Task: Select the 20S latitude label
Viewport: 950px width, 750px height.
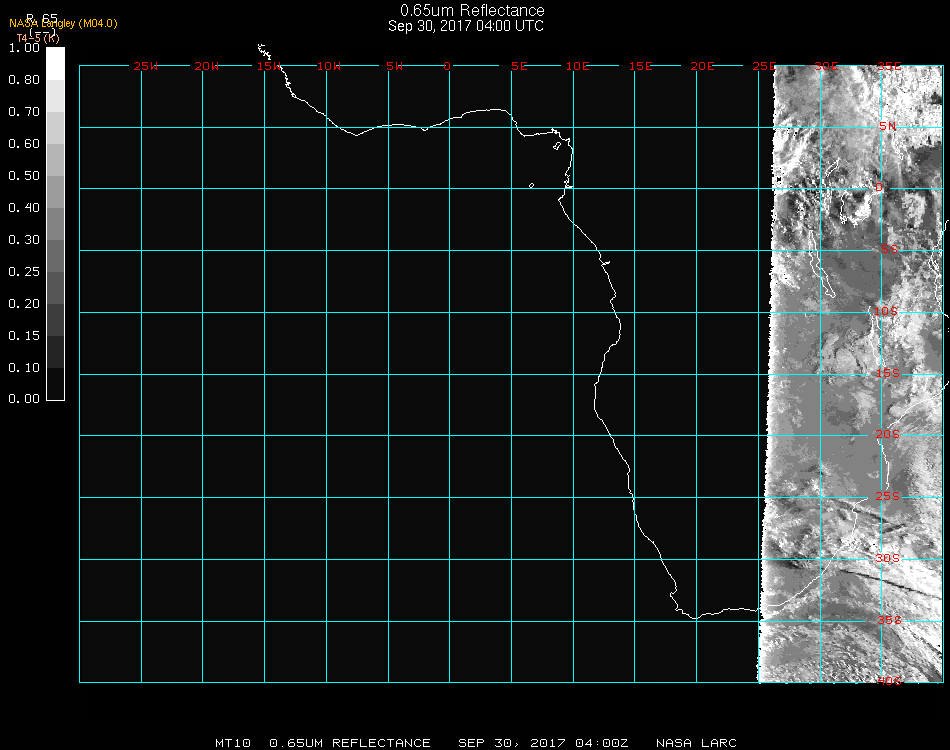Action: click(888, 434)
